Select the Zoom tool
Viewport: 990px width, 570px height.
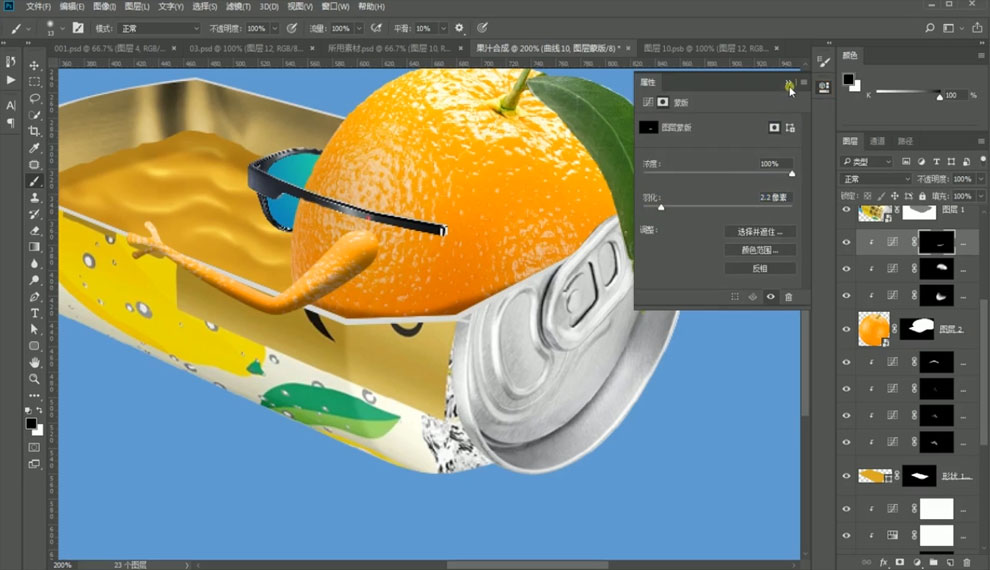(34, 379)
